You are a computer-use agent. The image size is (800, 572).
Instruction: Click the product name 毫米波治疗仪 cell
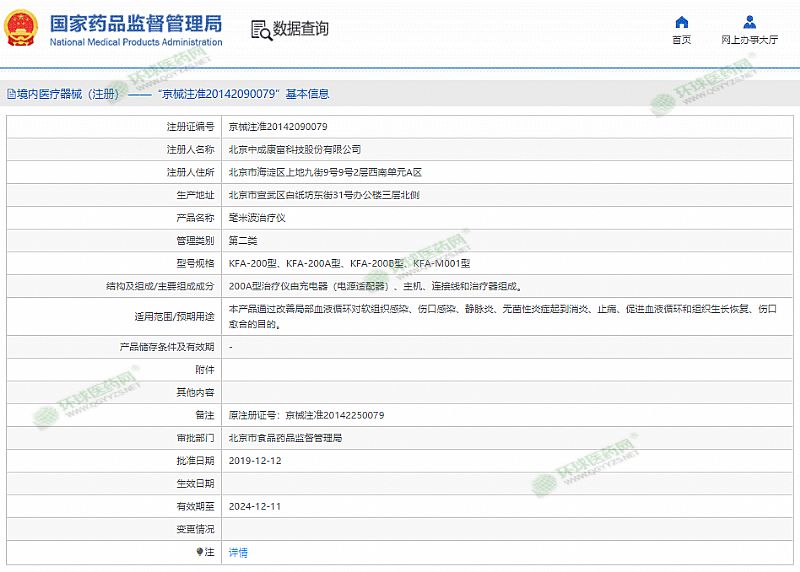[x=257, y=217]
